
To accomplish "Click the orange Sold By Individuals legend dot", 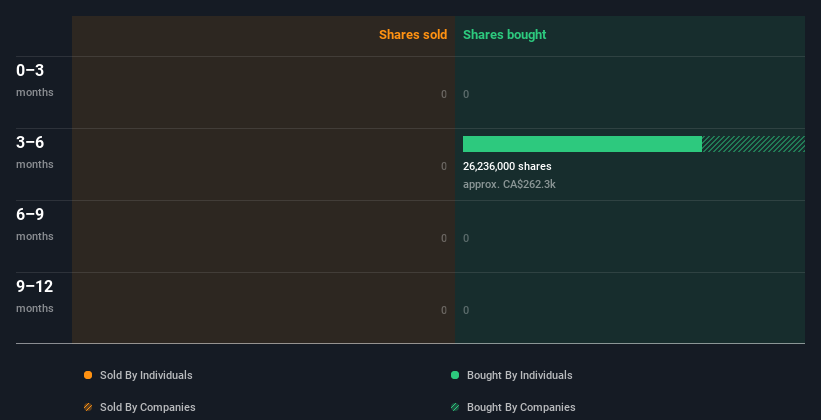I will (x=88, y=375).
